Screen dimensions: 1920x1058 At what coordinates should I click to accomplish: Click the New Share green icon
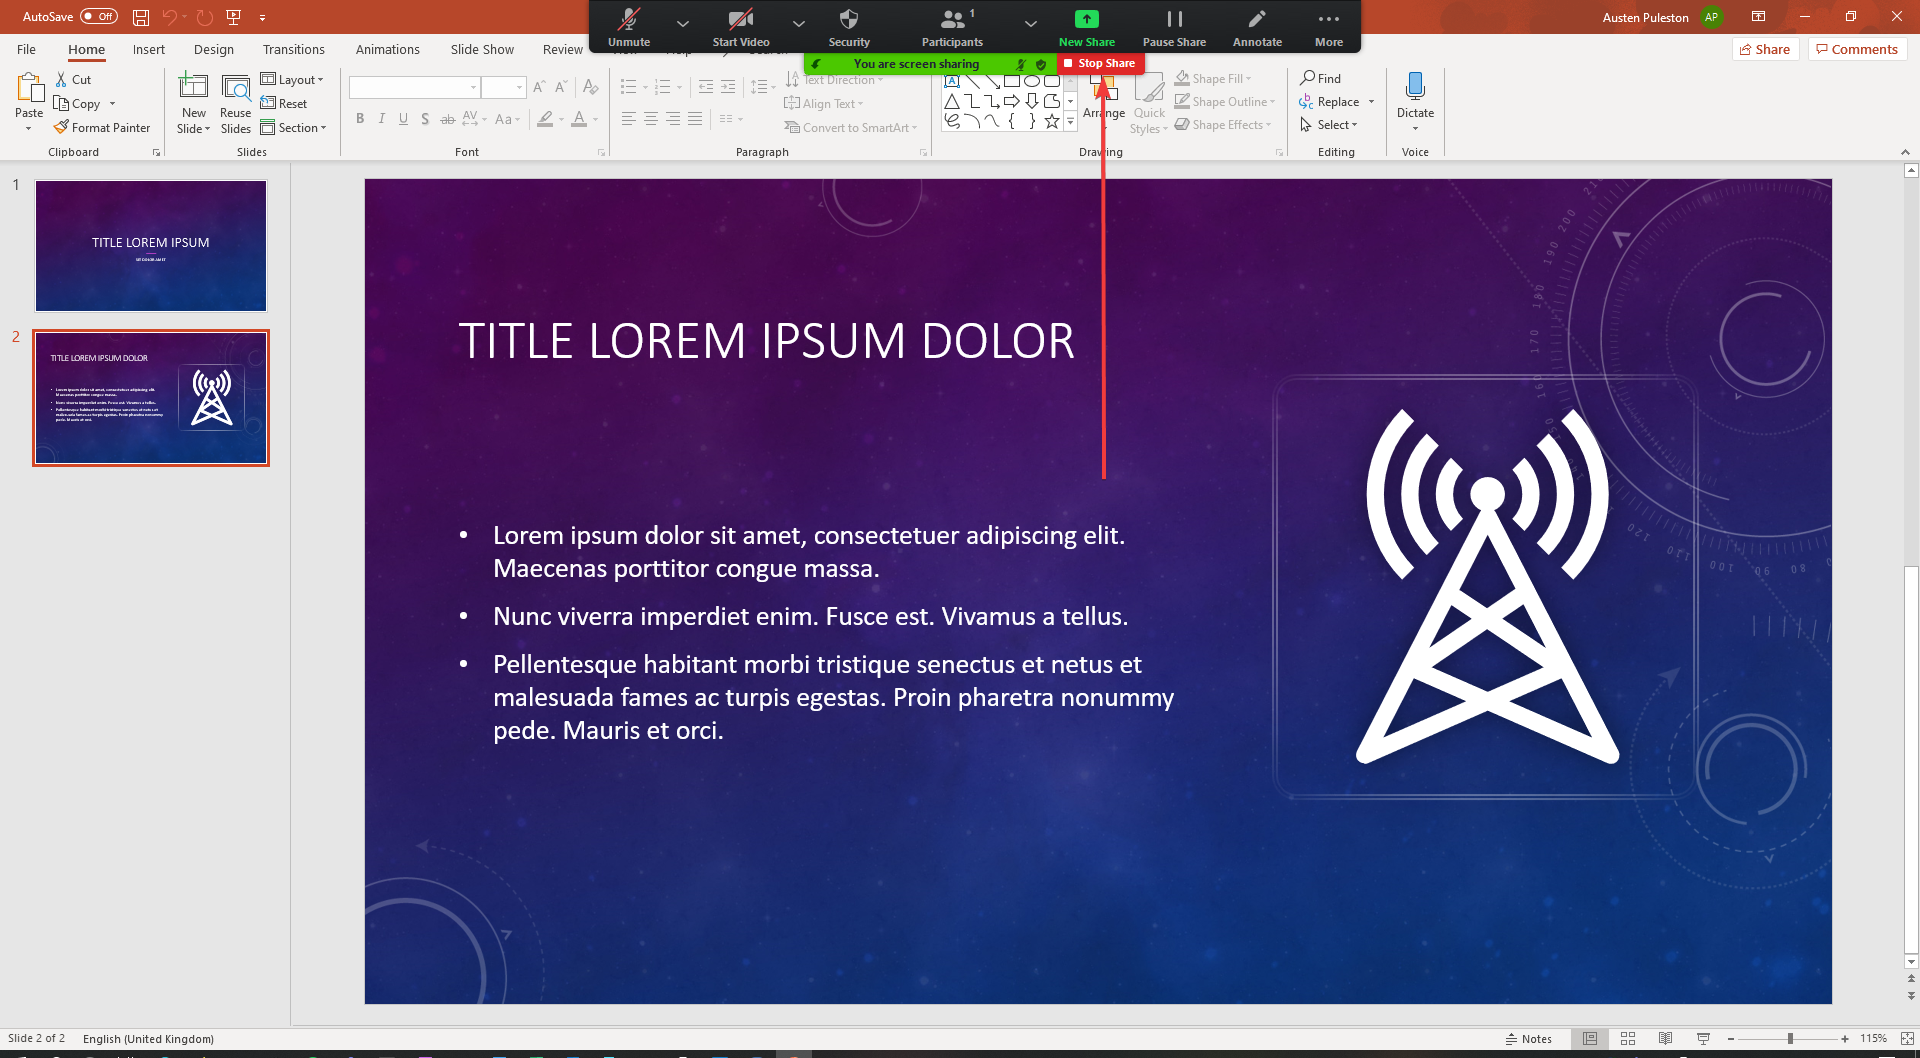(1087, 19)
